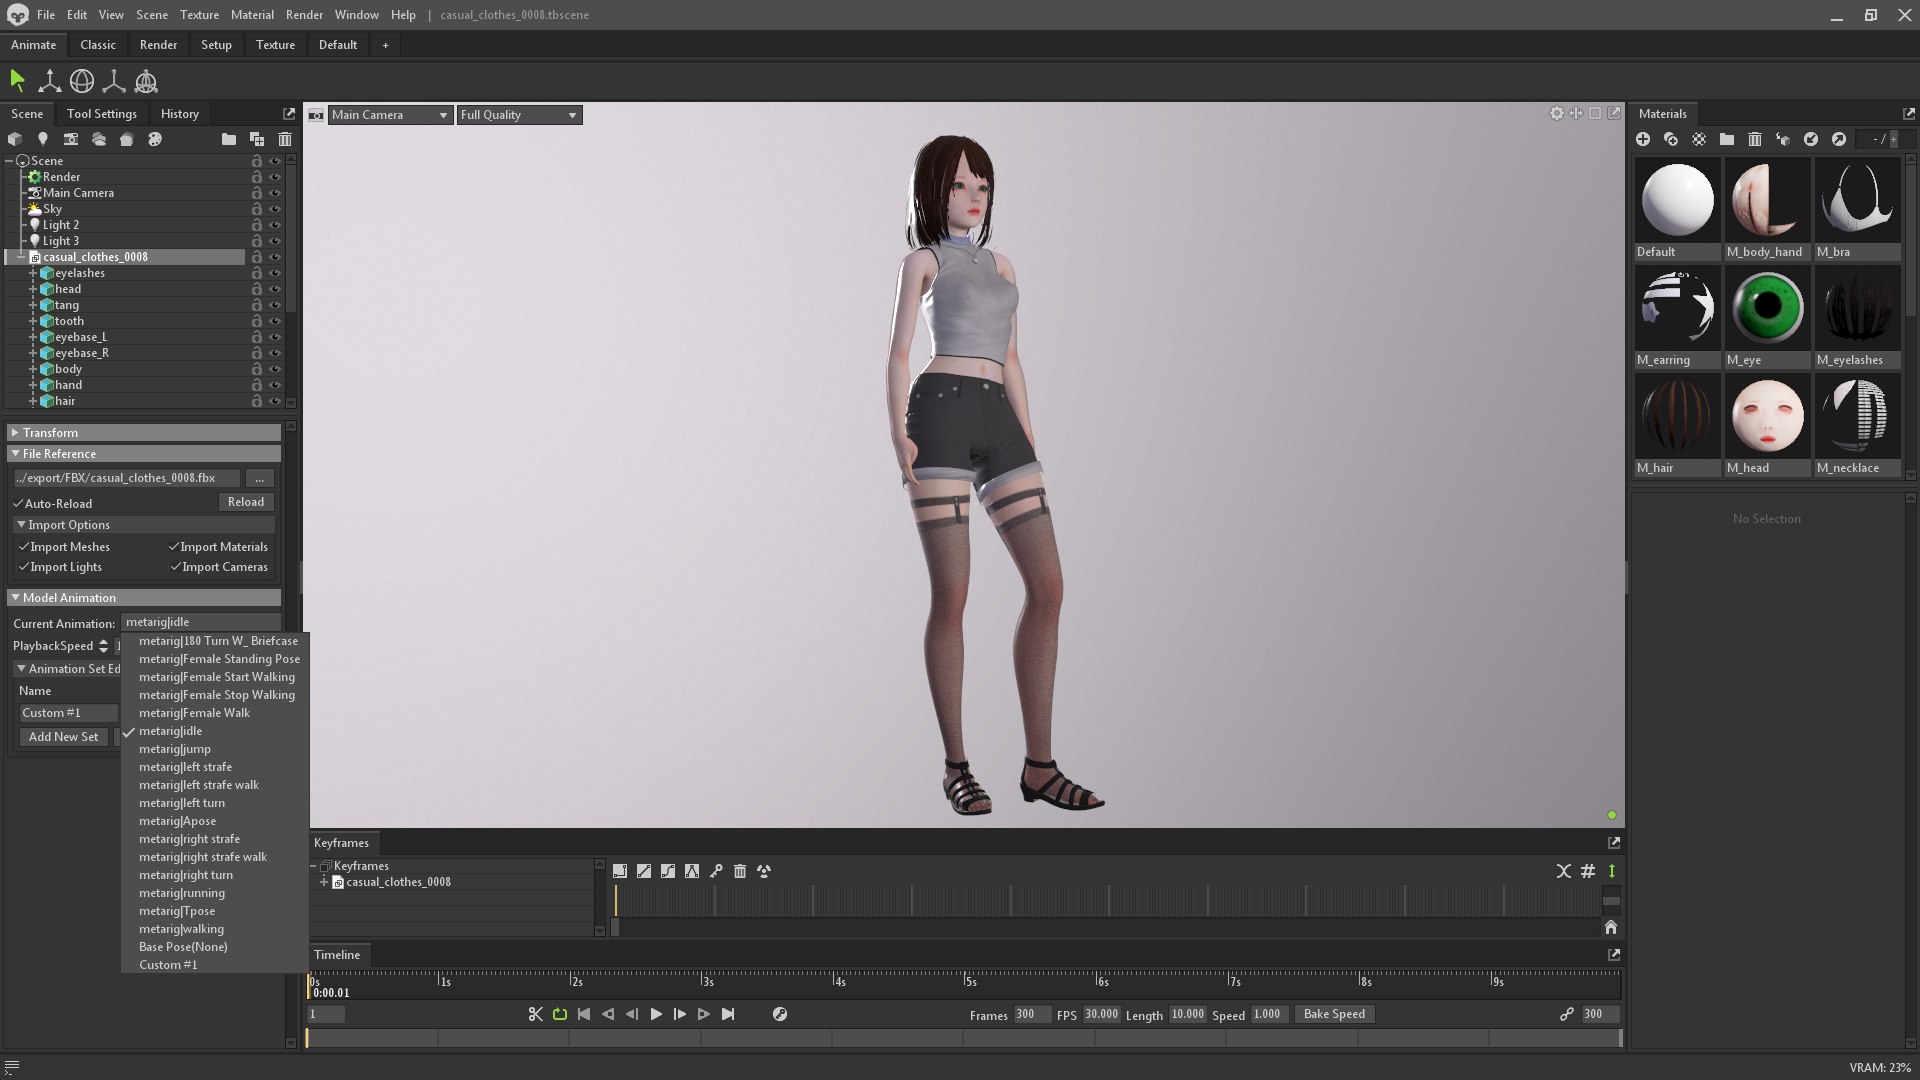The width and height of the screenshot is (1920, 1080).
Task: Click the import material arrow icon
Action: tap(1811, 139)
